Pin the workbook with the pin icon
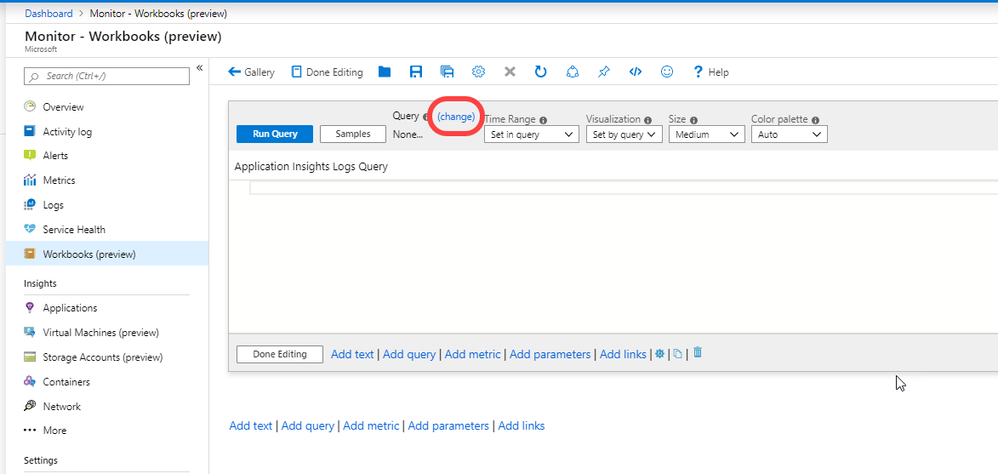Viewport: 998px width, 474px height. (x=603, y=72)
